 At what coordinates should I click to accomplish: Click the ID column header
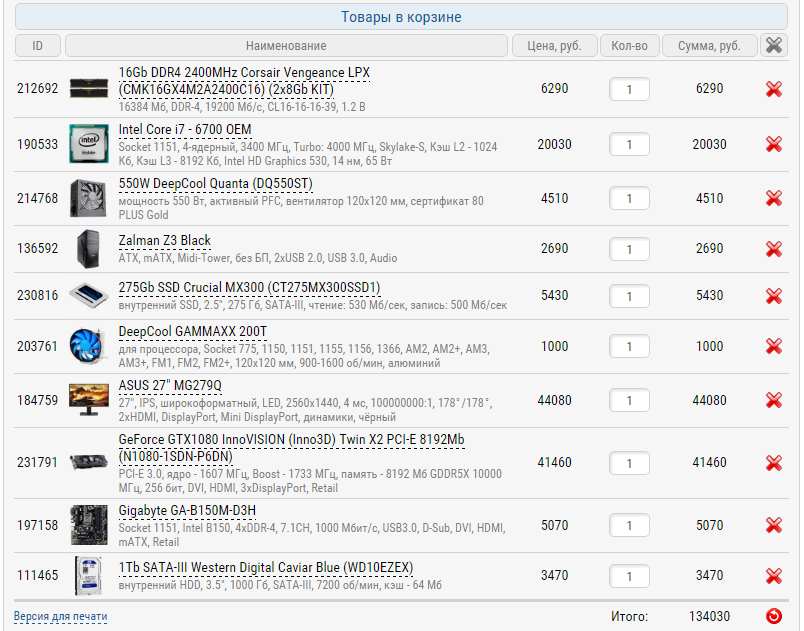37,46
